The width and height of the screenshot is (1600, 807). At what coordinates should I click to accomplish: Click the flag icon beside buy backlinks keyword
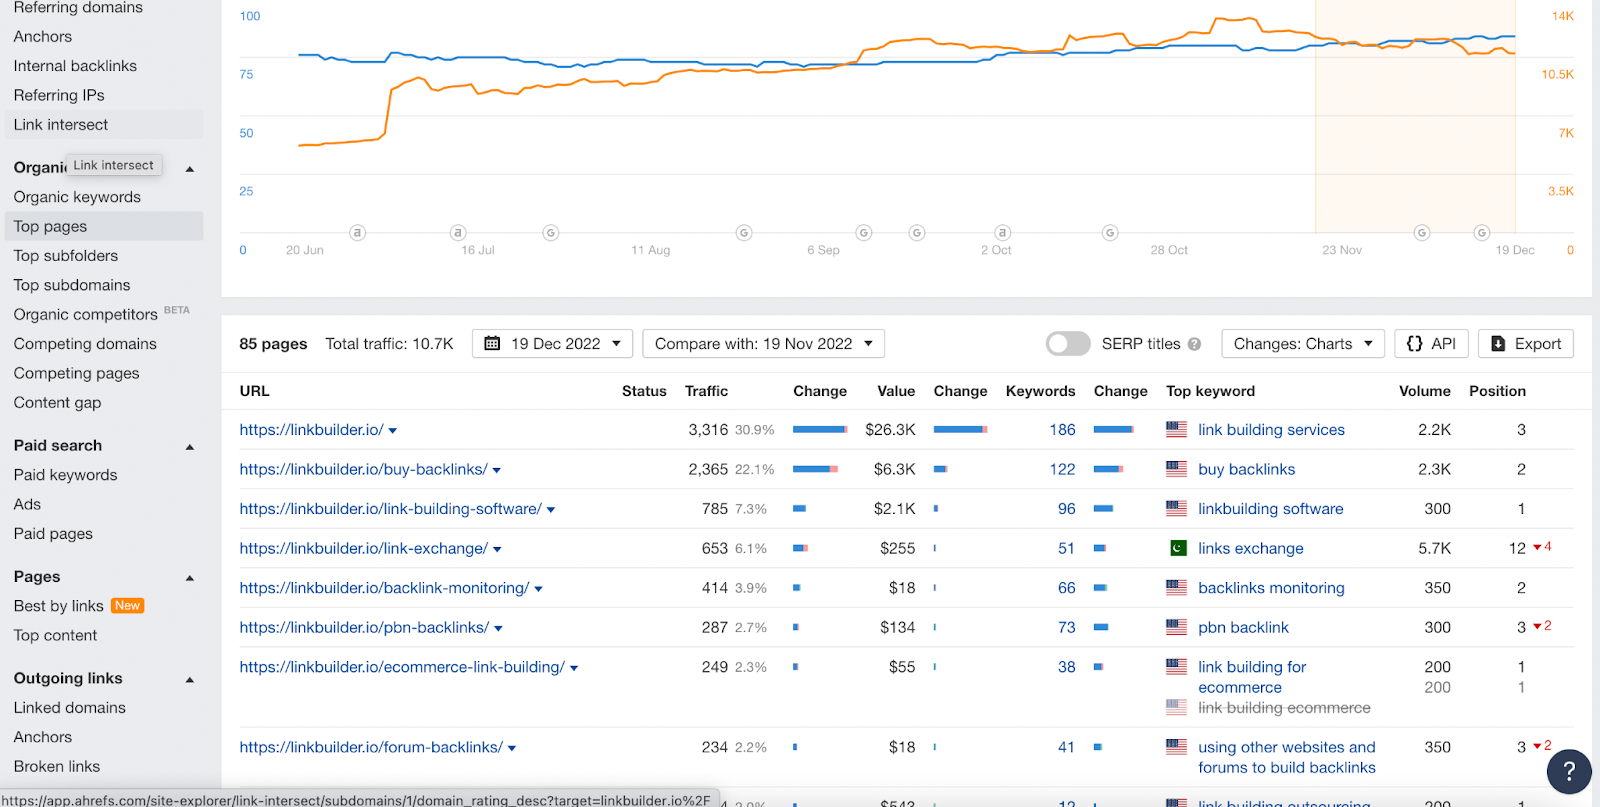[1176, 469]
